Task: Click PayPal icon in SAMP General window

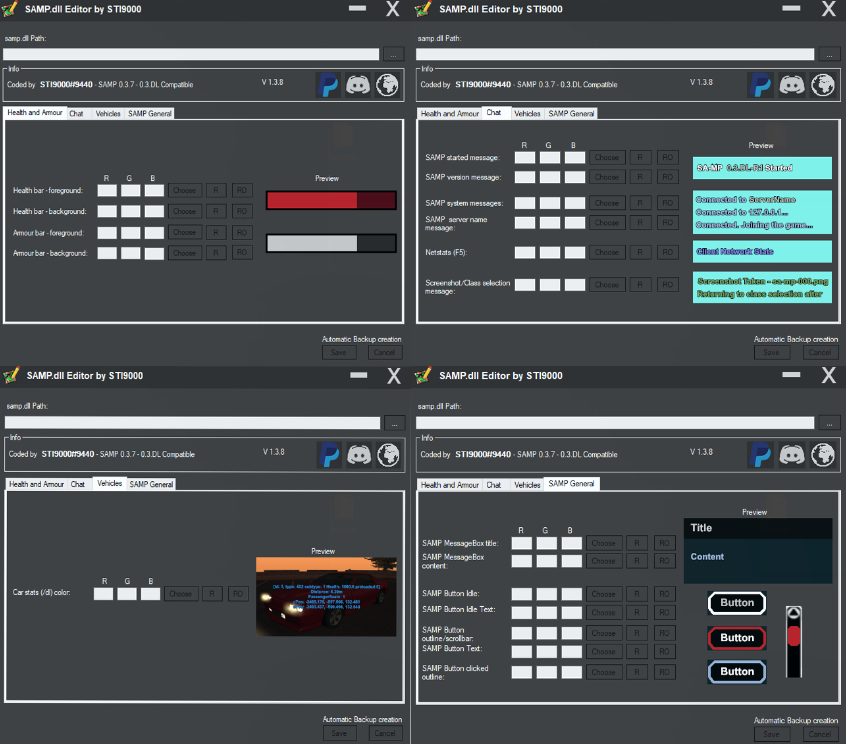Action: pyautogui.click(x=761, y=455)
